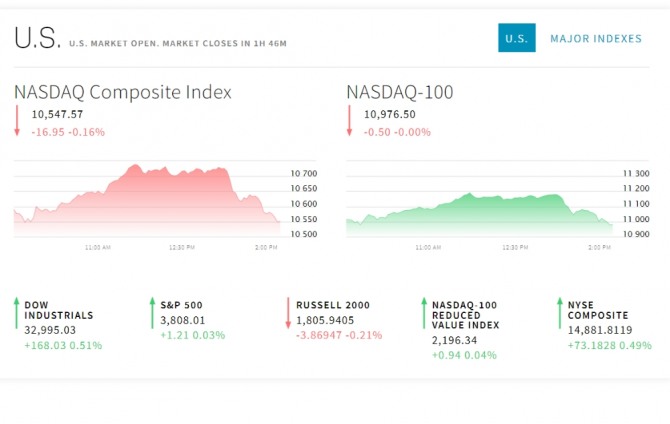Open the NASDAQ-100 heading link
The height and width of the screenshot is (424, 670).
[x=400, y=92]
